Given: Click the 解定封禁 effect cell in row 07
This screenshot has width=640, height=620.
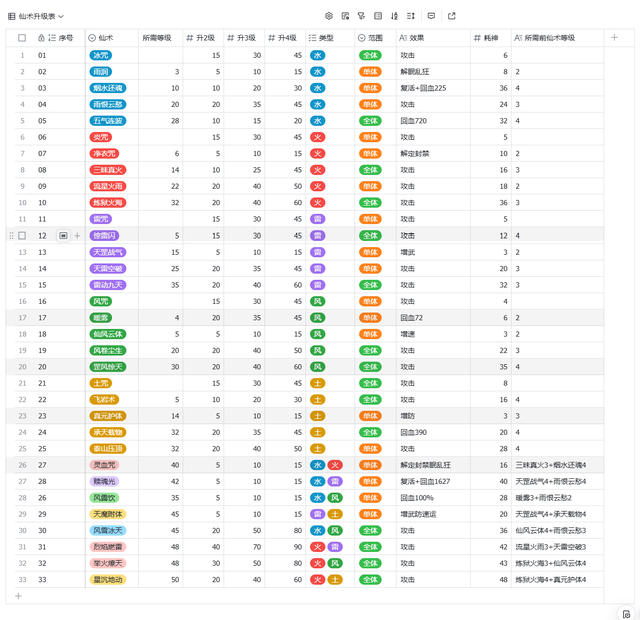Looking at the screenshot, I should click(433, 153).
